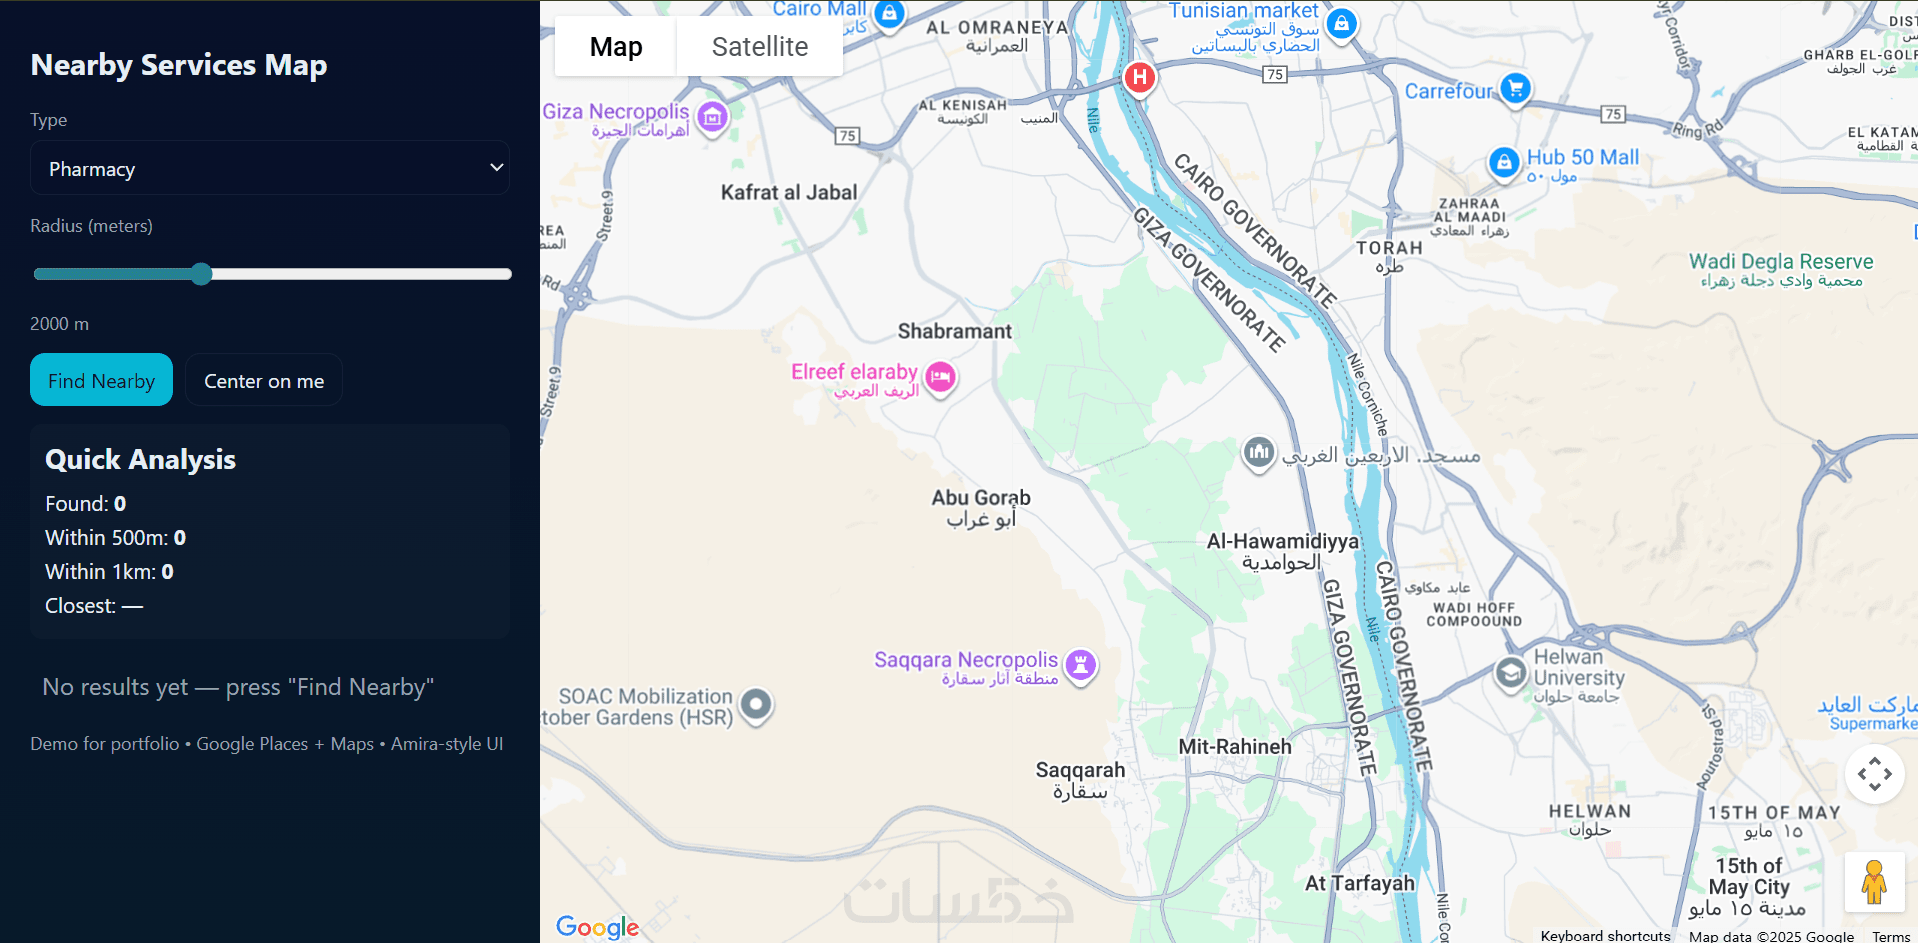The width and height of the screenshot is (1918, 943).
Task: Click the Helwan University pin icon
Action: (1511, 673)
